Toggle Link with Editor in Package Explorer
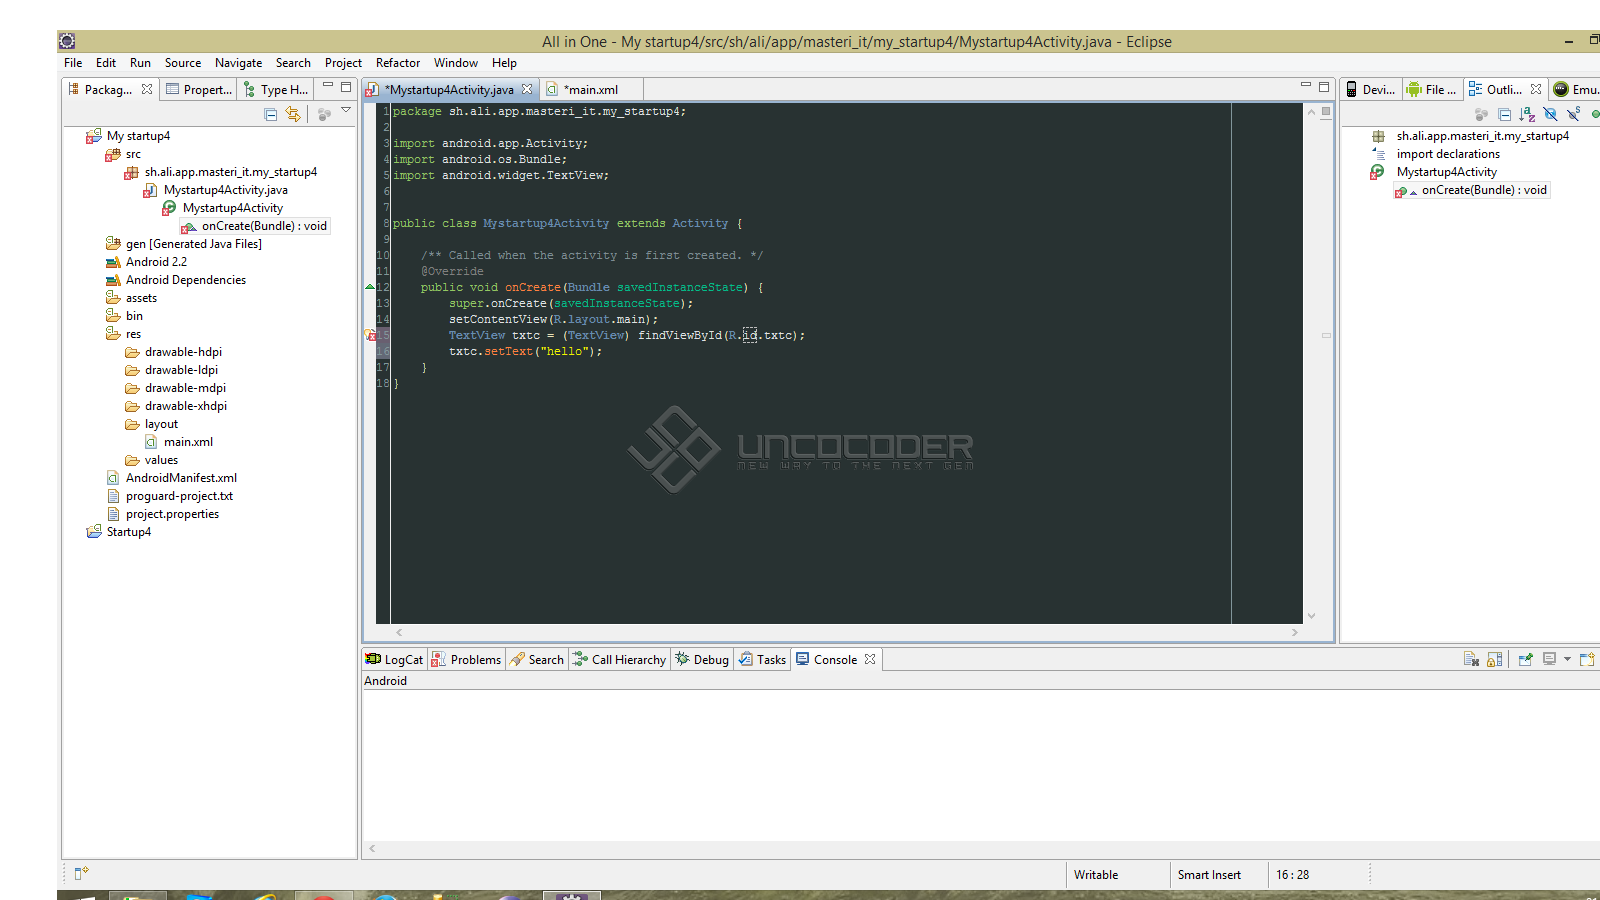Screen dimensions: 1600x900 point(293,114)
